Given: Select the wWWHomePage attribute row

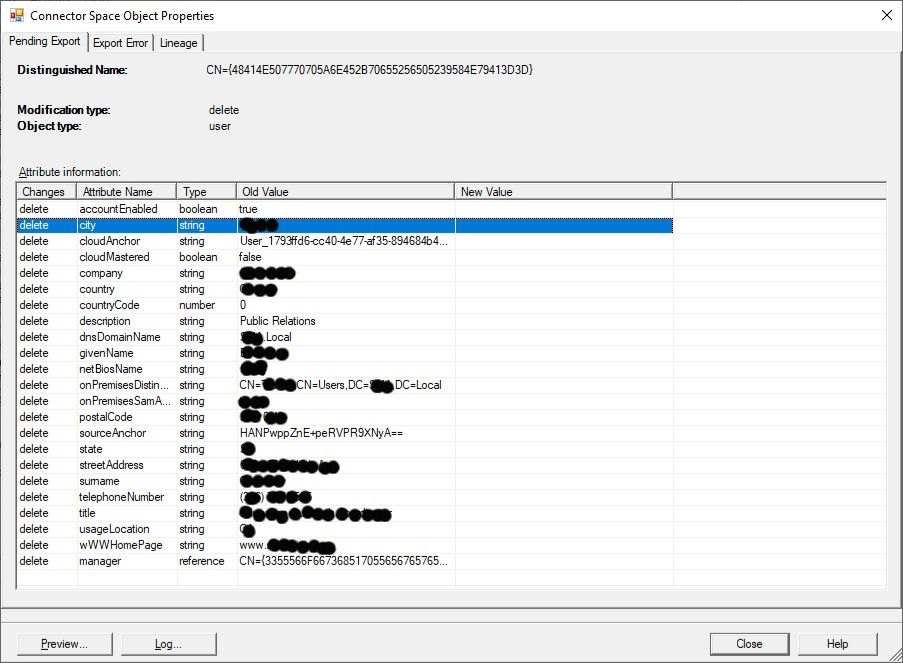Looking at the screenshot, I should click(345, 545).
